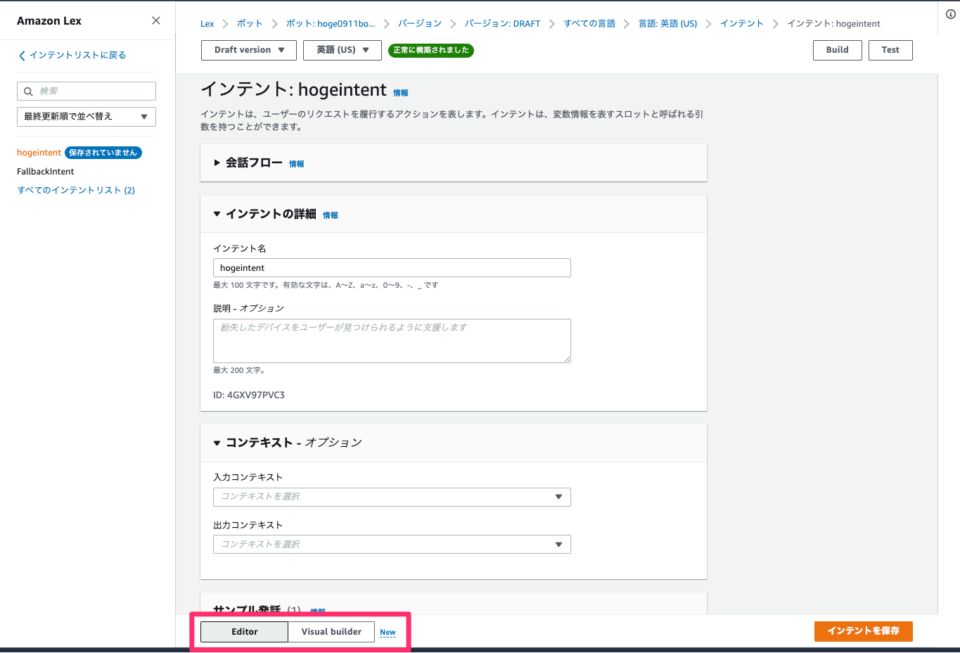The image size is (960, 653).
Task: Open the バージョン breadcrumb link
Action: 419,24
